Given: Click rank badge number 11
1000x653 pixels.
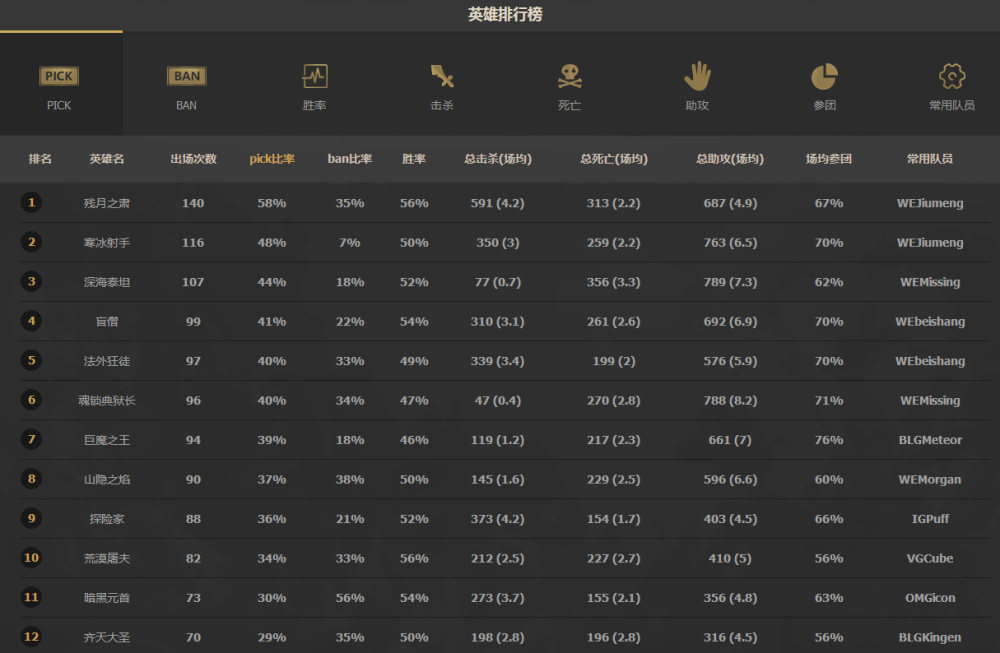Looking at the screenshot, I should [x=31, y=598].
